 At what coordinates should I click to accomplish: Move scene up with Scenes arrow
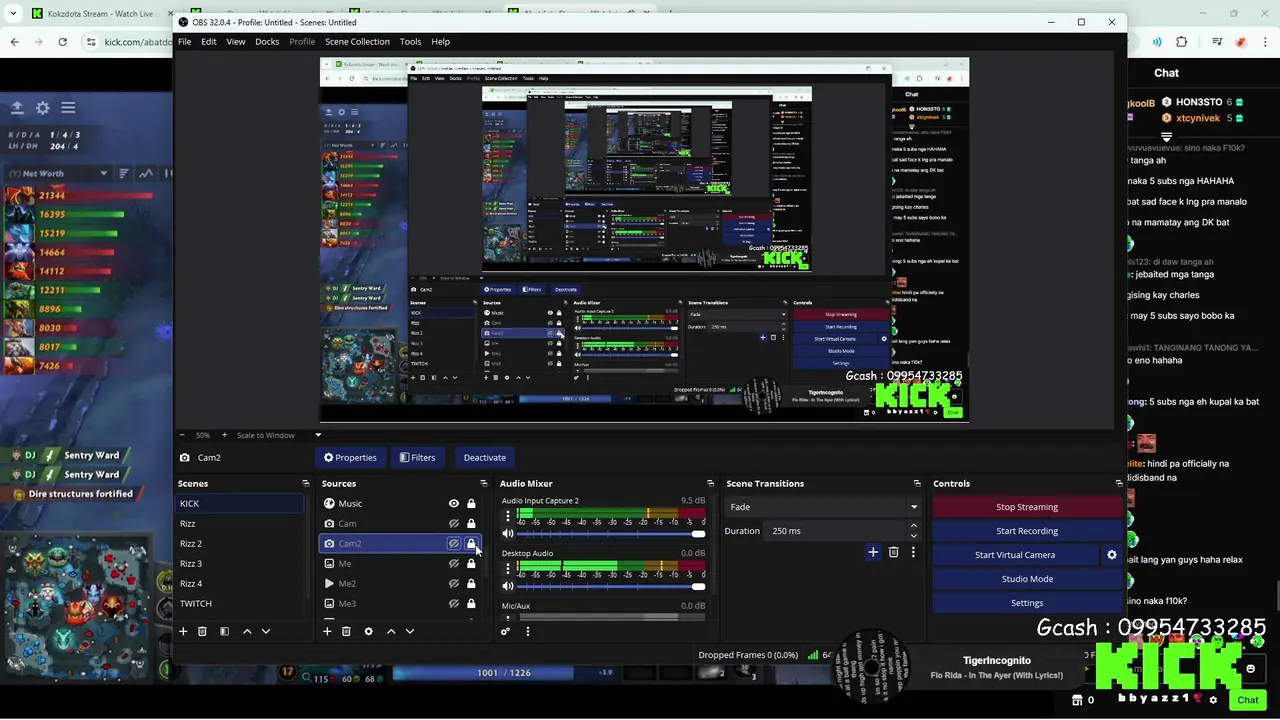tap(247, 631)
